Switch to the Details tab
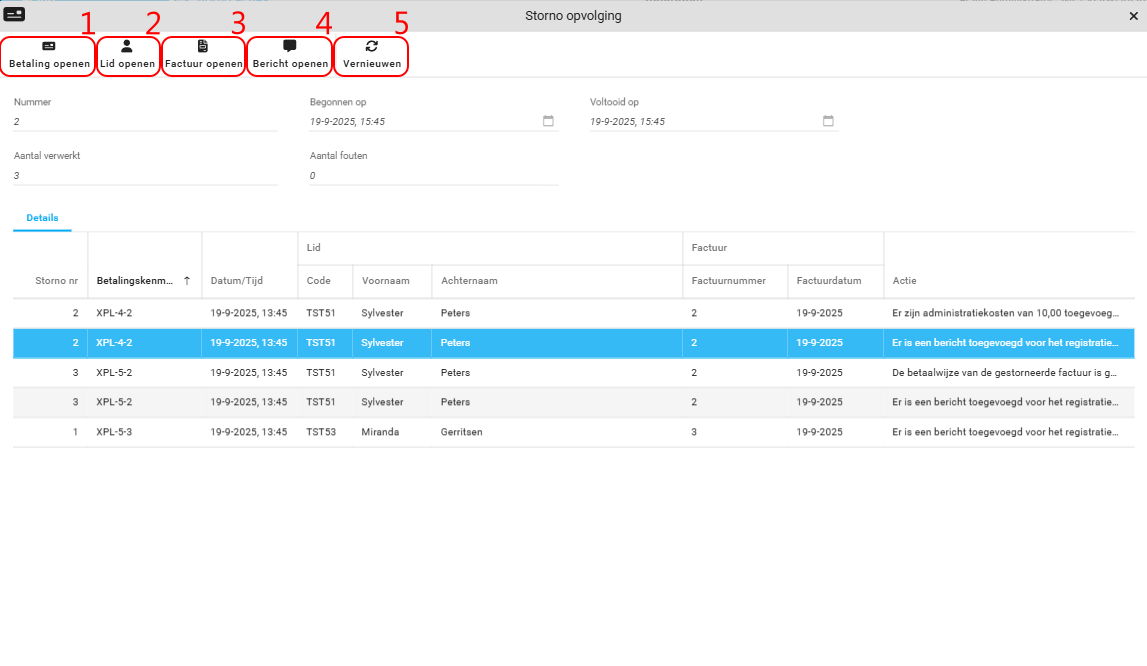Image resolution: width=1147 pixels, height=666 pixels. [x=42, y=218]
